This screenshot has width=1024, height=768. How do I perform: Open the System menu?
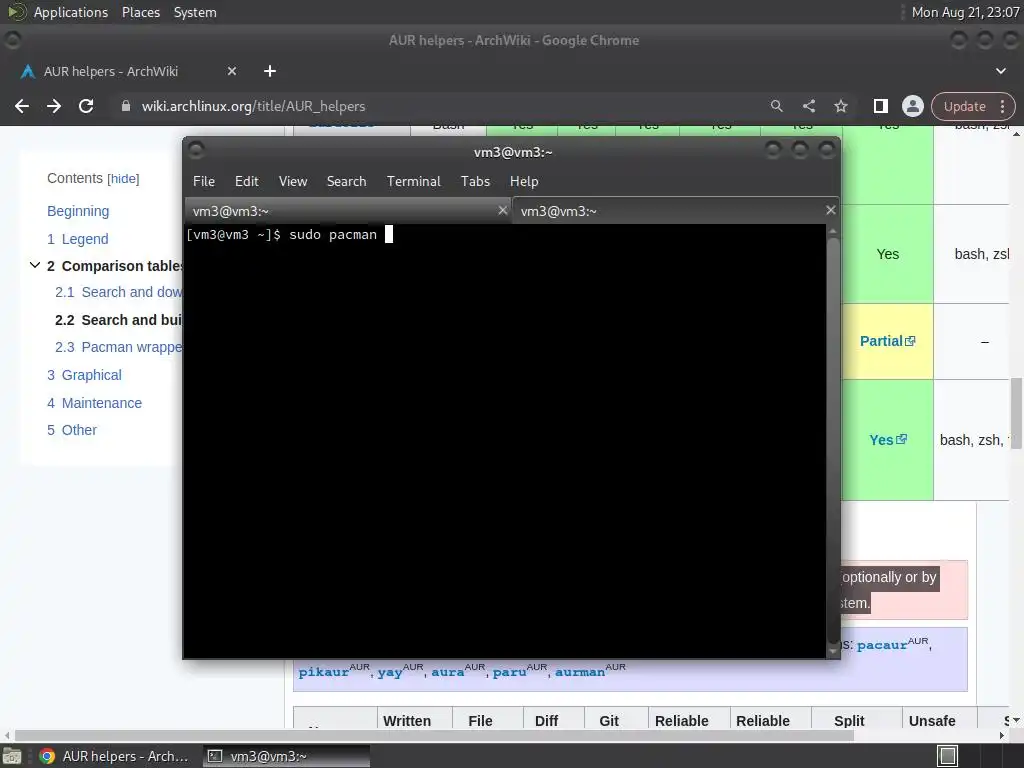pos(195,12)
